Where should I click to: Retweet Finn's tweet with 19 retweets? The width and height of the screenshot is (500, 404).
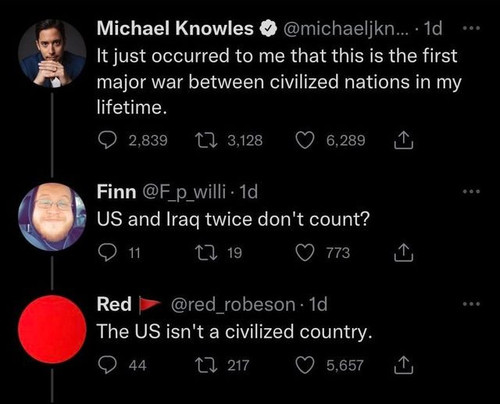pyautogui.click(x=206, y=253)
